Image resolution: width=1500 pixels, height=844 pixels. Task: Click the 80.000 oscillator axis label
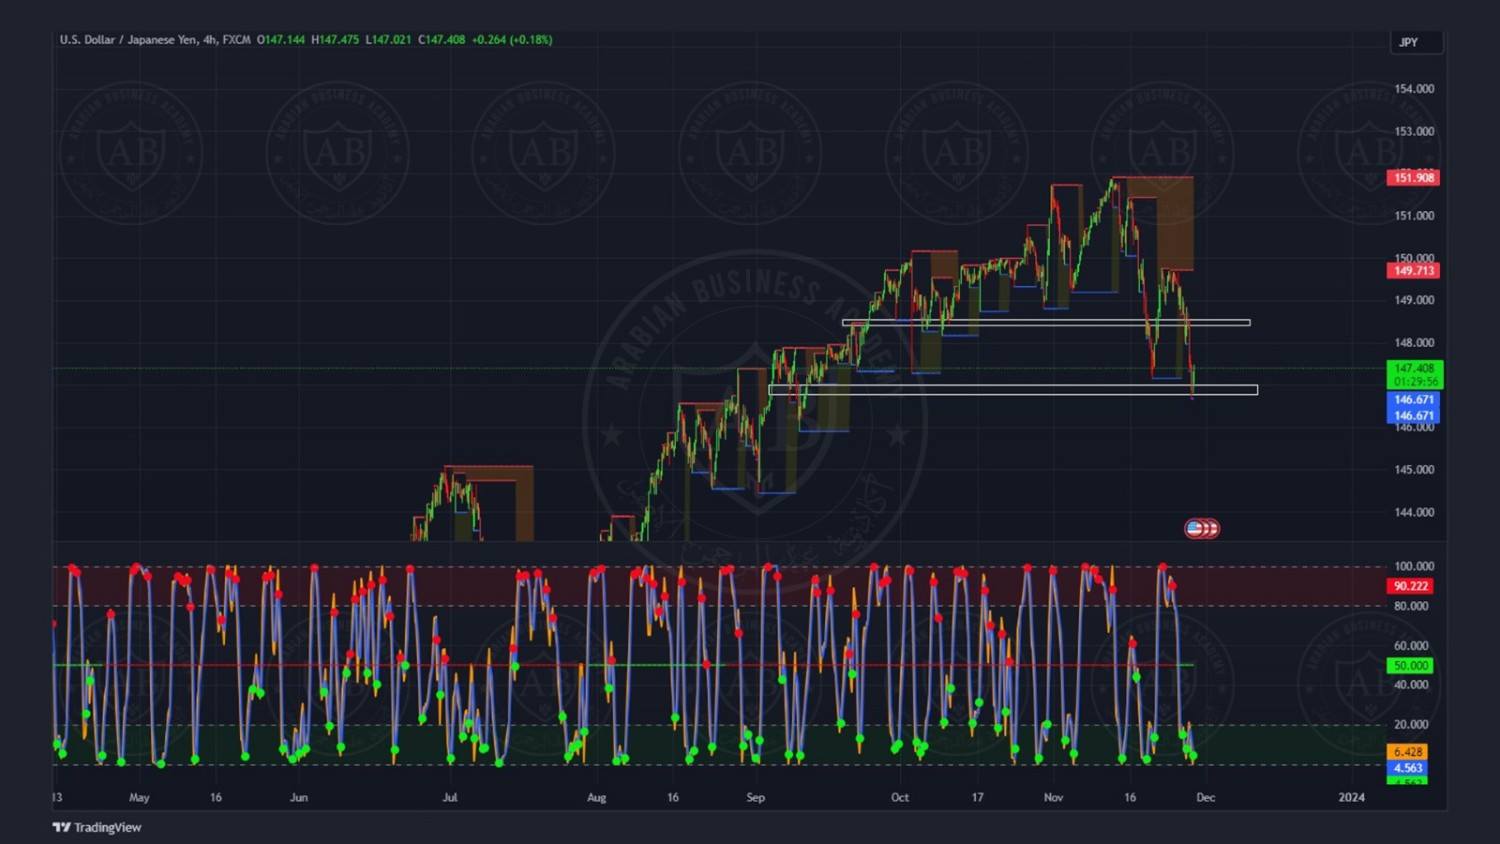coord(1411,606)
